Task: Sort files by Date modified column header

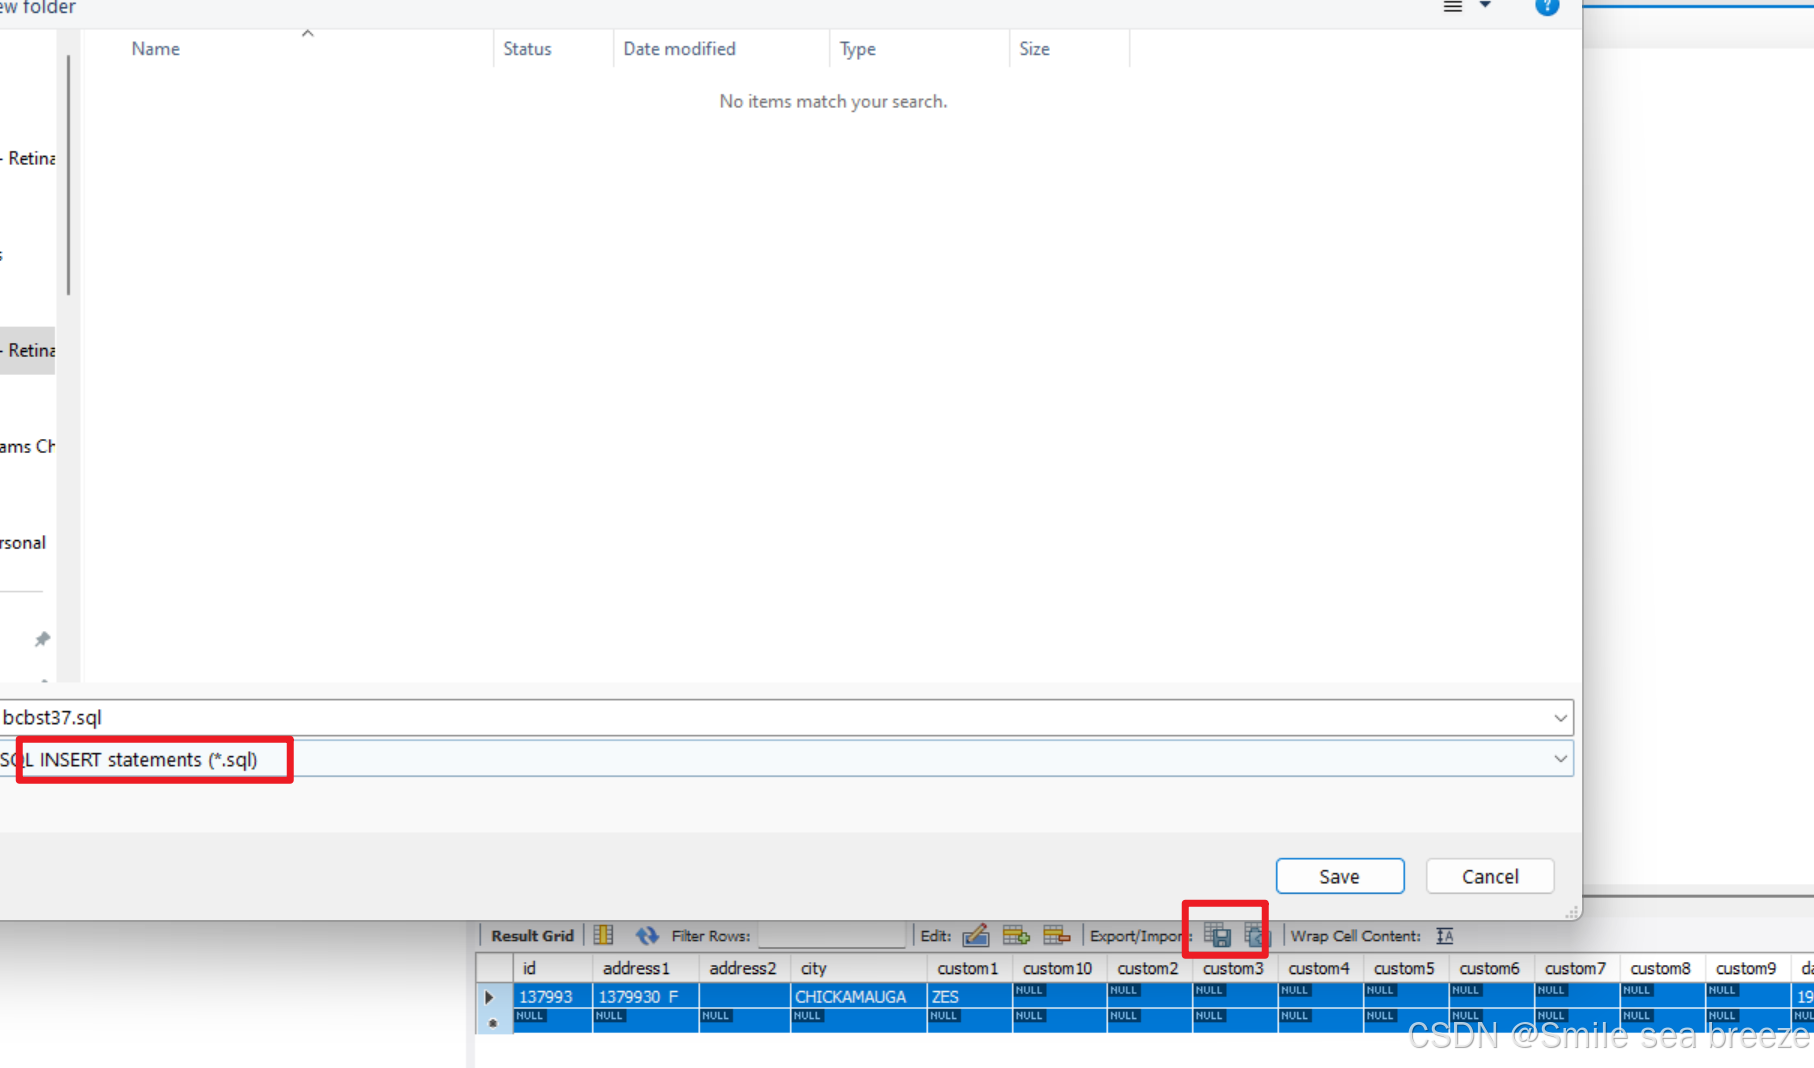Action: (x=679, y=49)
